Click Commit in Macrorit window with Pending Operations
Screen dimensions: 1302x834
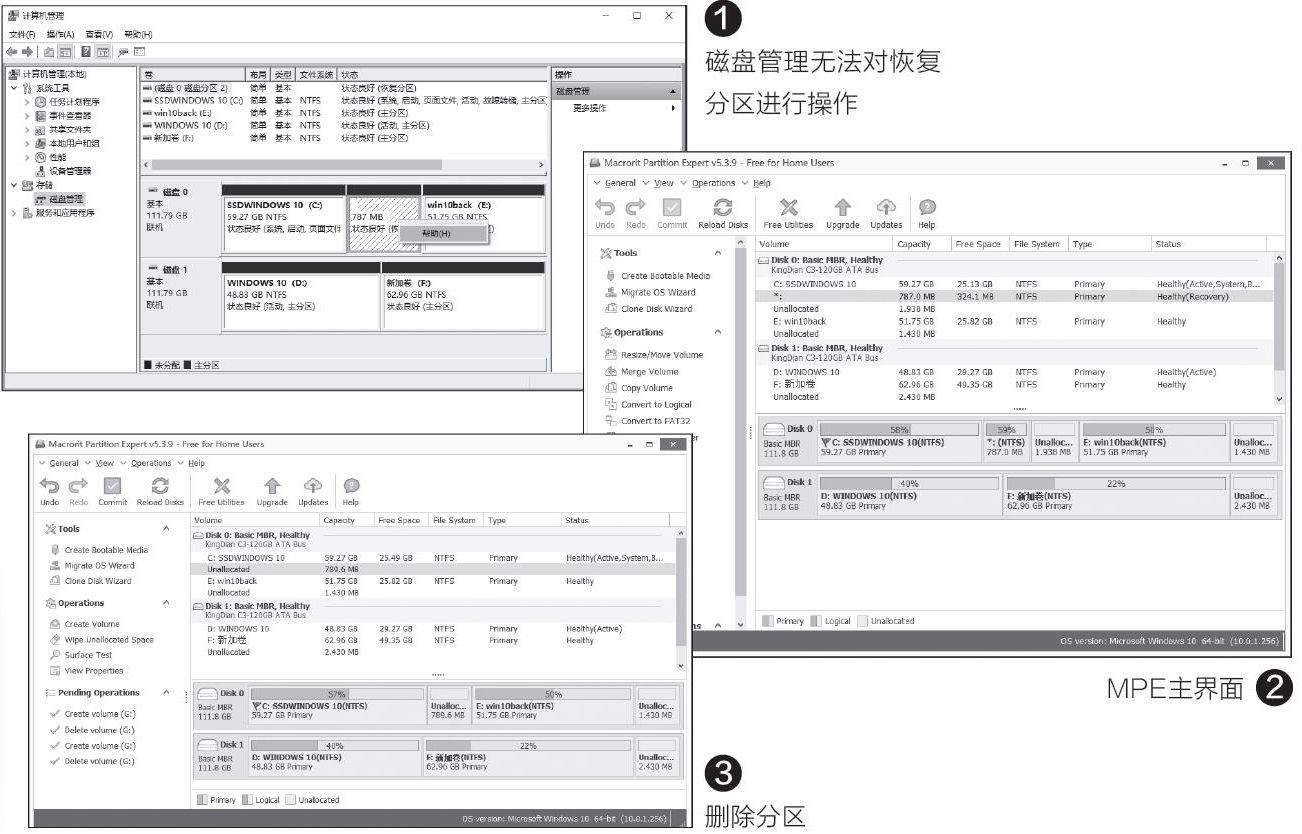112,490
